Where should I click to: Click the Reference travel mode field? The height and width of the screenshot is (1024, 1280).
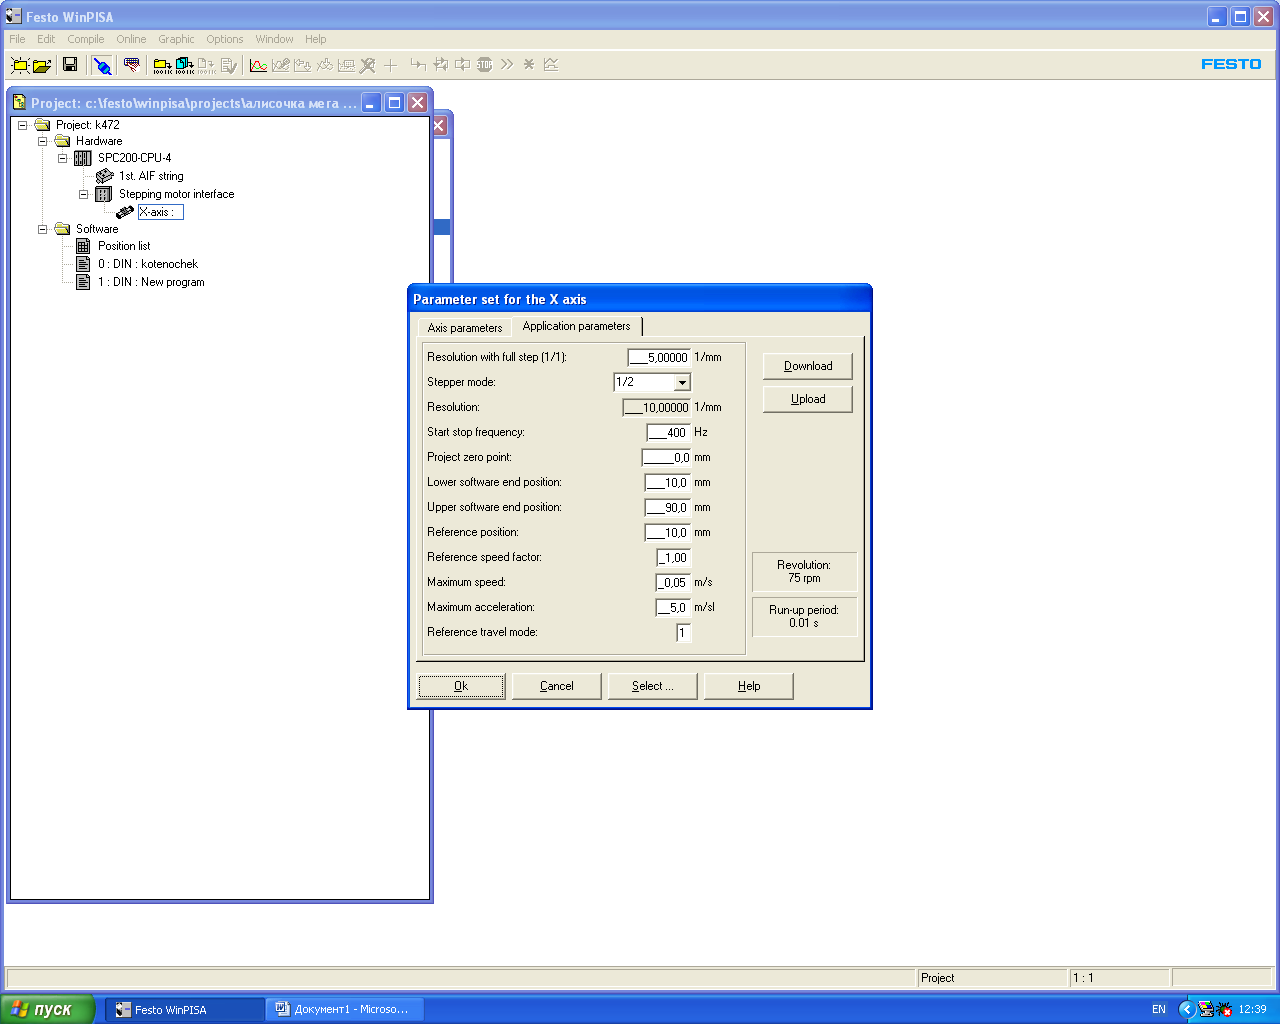(x=683, y=632)
